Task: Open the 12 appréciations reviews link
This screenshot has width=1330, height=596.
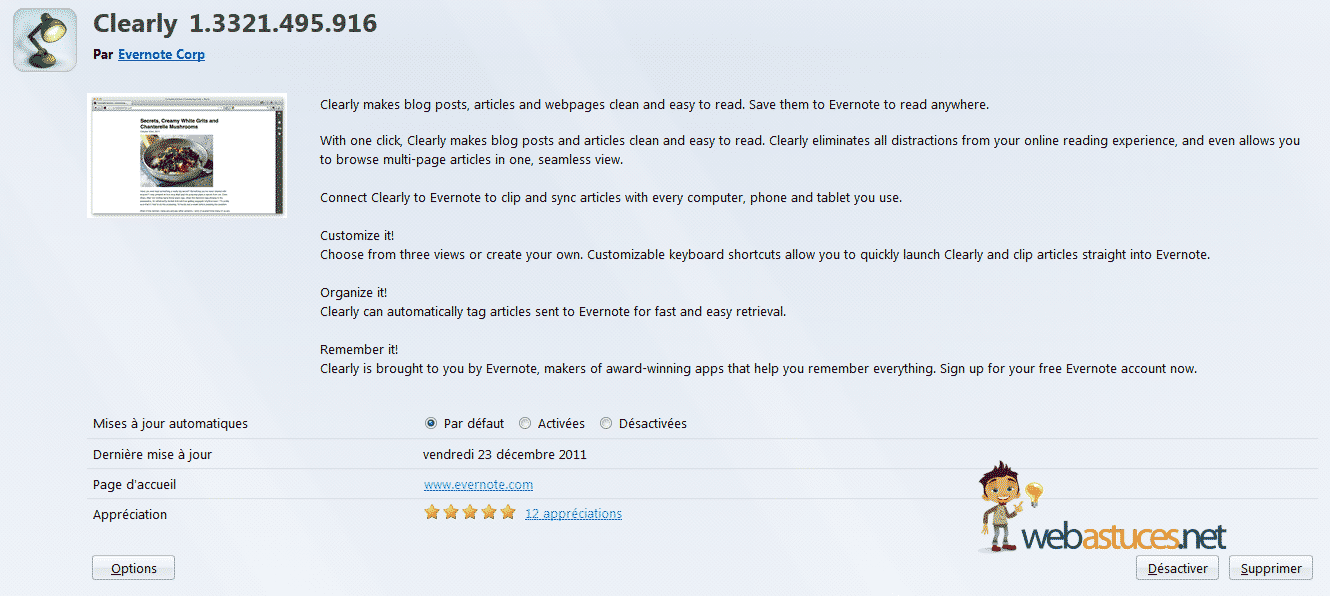Action: coord(573,514)
